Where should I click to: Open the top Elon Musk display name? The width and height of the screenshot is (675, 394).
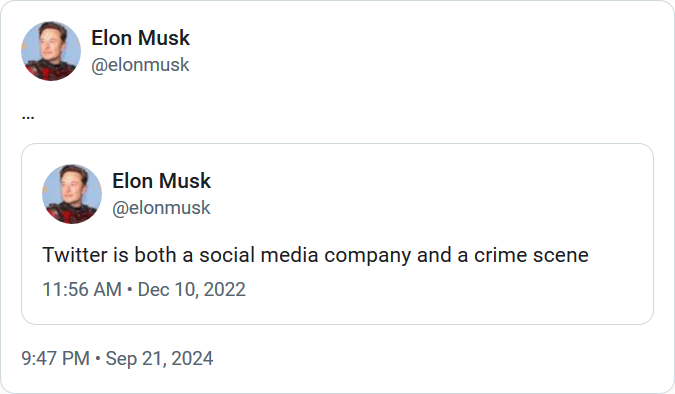point(140,38)
